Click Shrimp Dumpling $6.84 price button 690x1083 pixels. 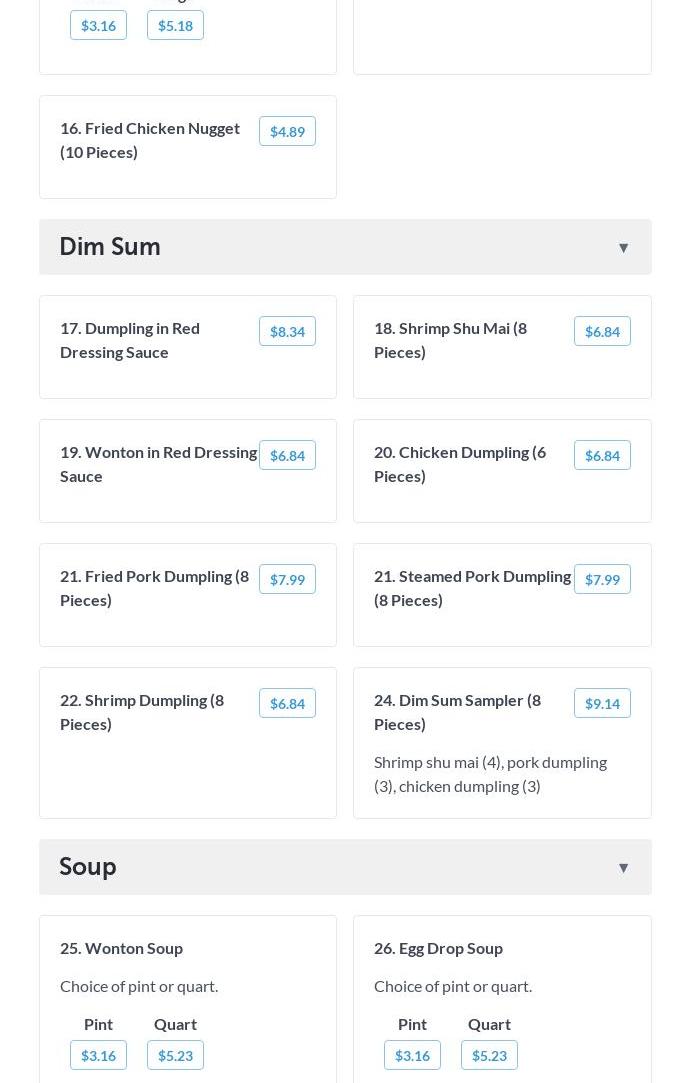[x=287, y=703]
